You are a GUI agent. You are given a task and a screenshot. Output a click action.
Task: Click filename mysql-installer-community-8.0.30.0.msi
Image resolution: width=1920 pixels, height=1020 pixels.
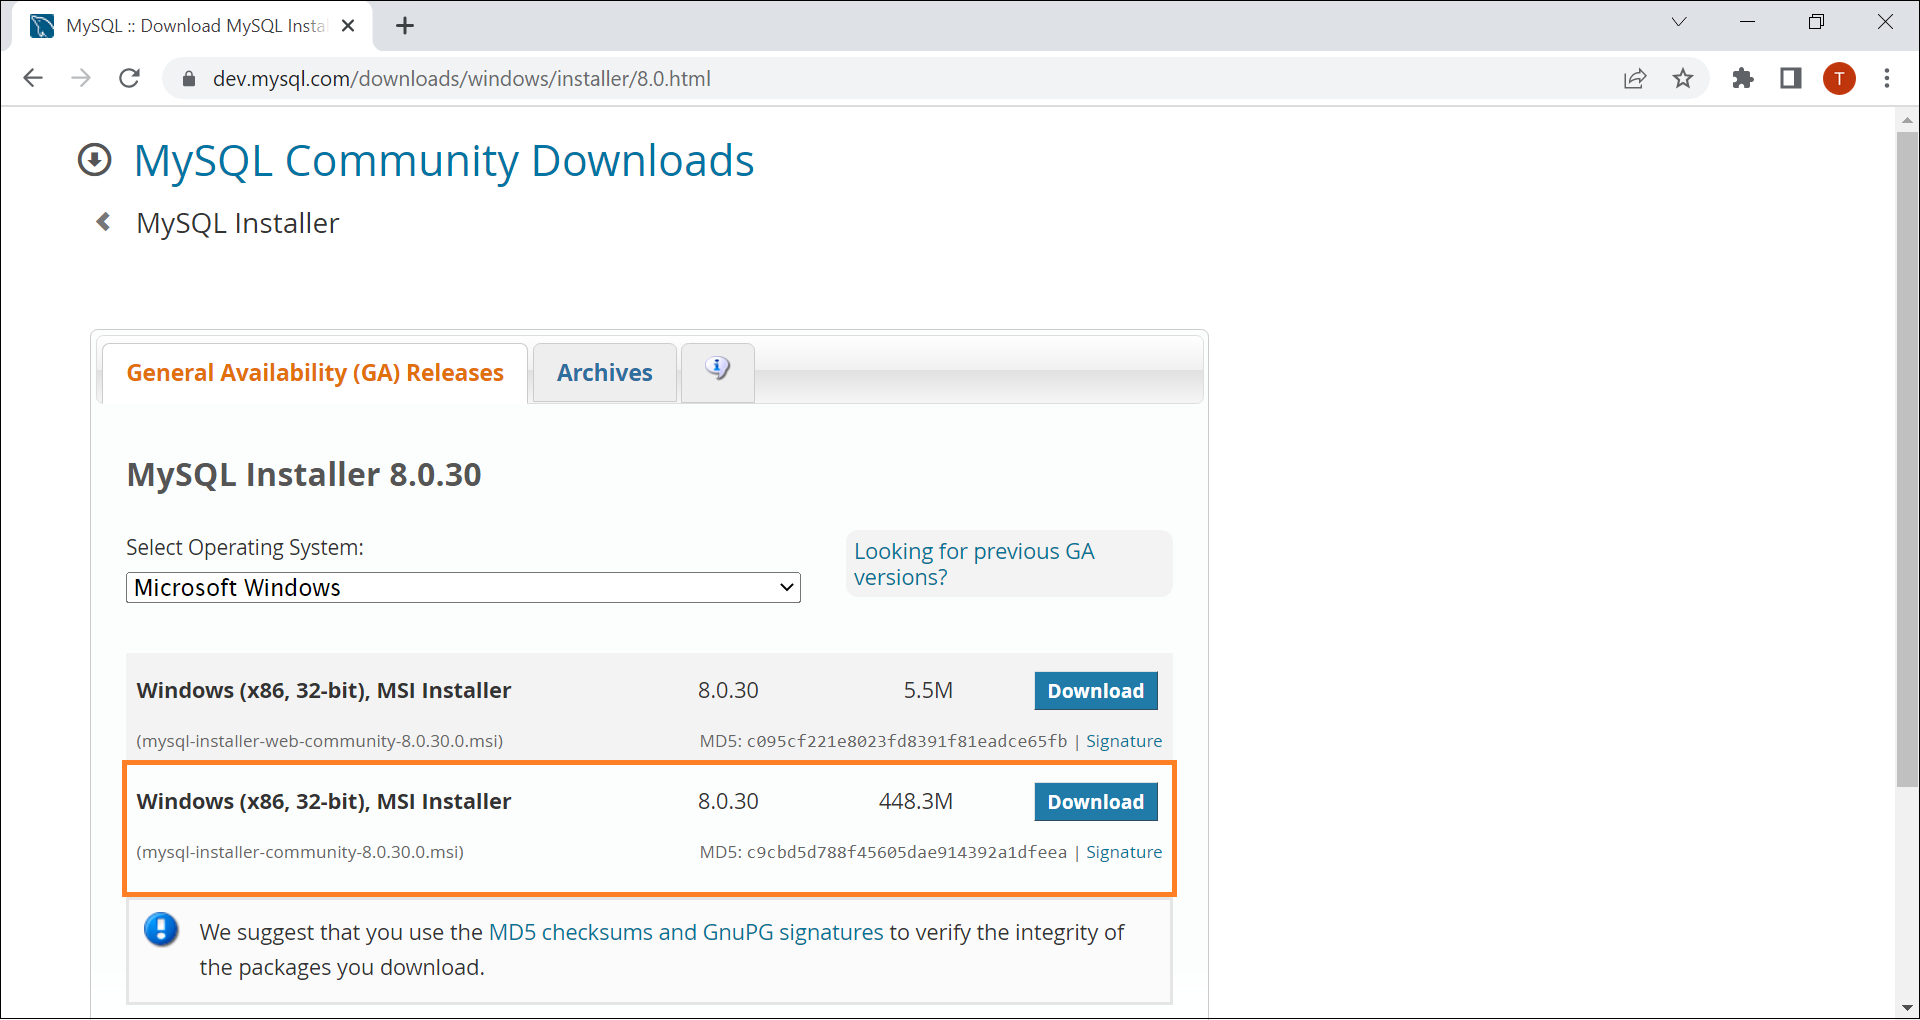(x=300, y=852)
